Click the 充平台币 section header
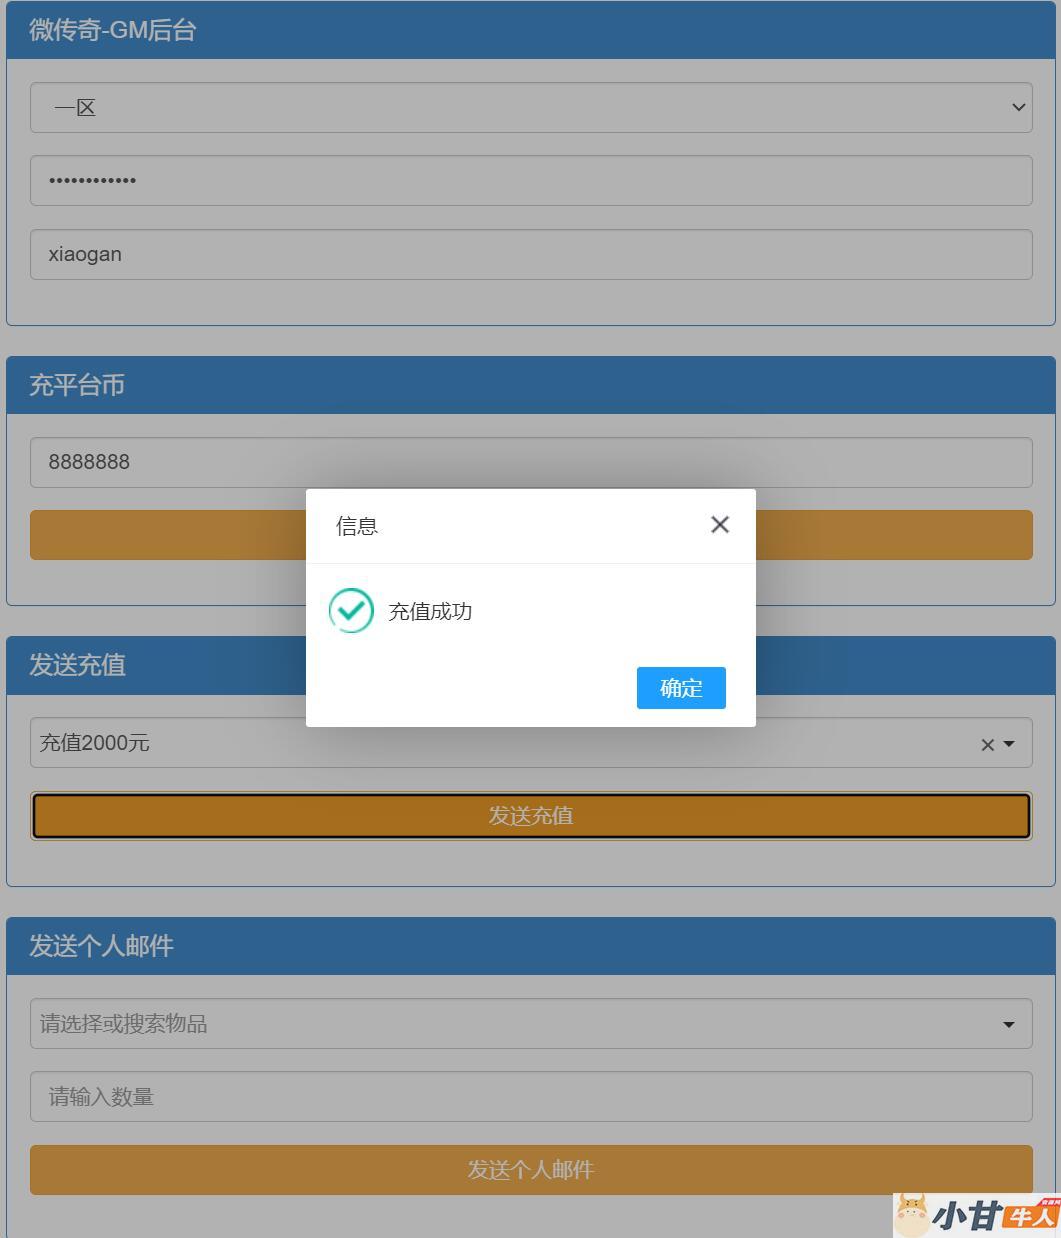The height and width of the screenshot is (1238, 1061). coord(77,385)
